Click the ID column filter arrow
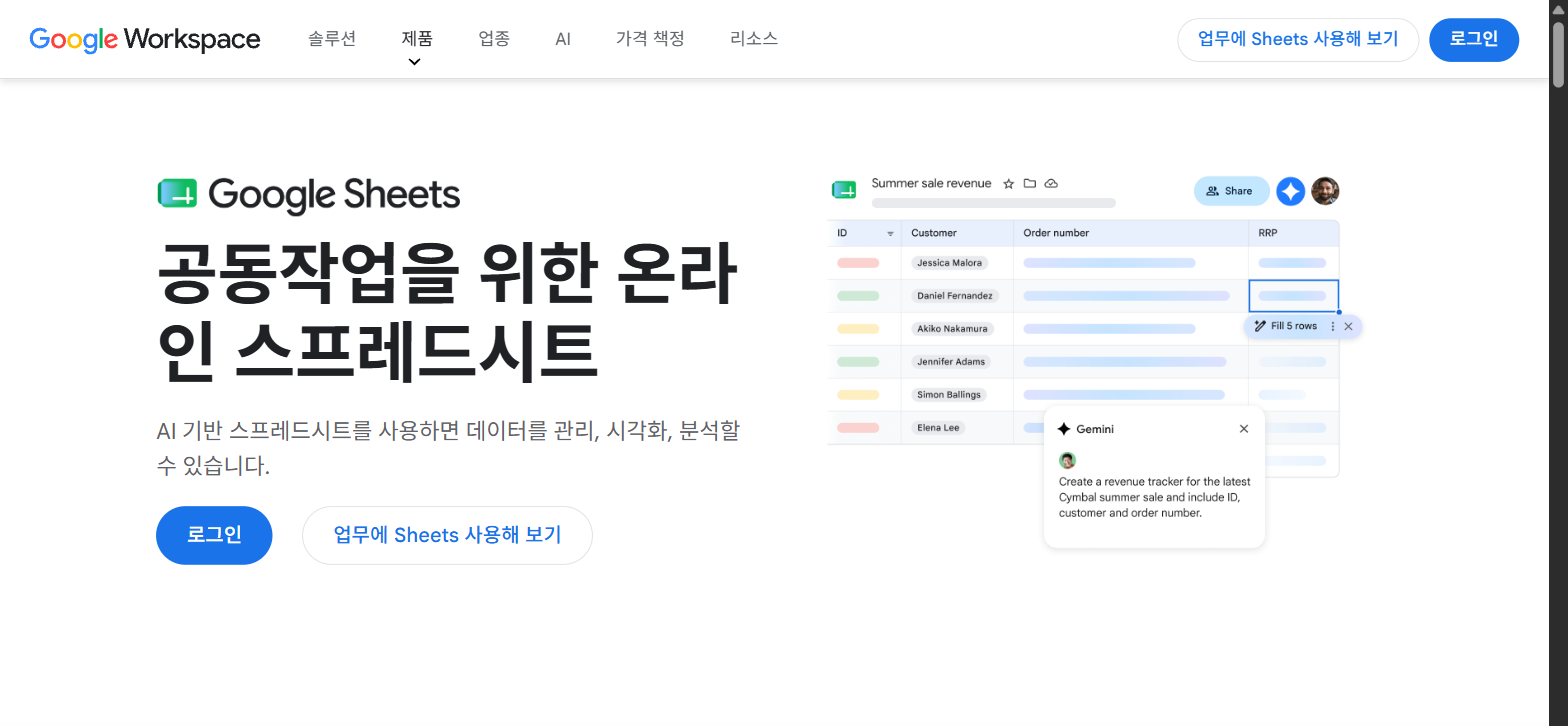The image size is (1568, 726). (x=890, y=233)
